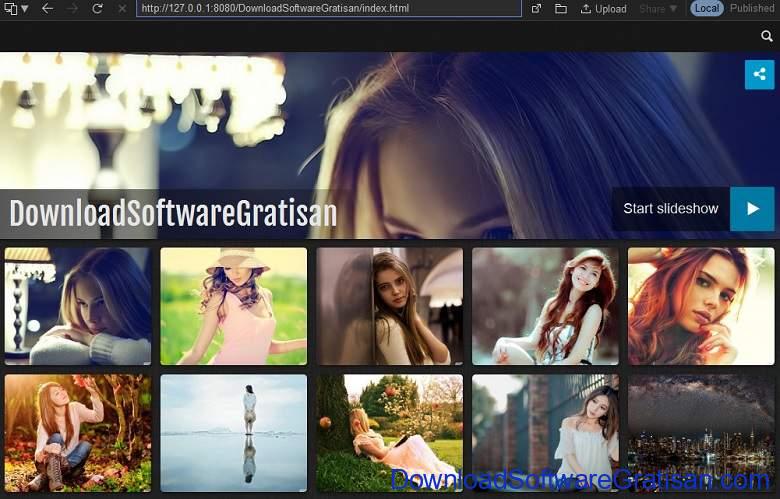Click the DownloadSoftwareGratisan album title
The image size is (780, 499).
[173, 213]
